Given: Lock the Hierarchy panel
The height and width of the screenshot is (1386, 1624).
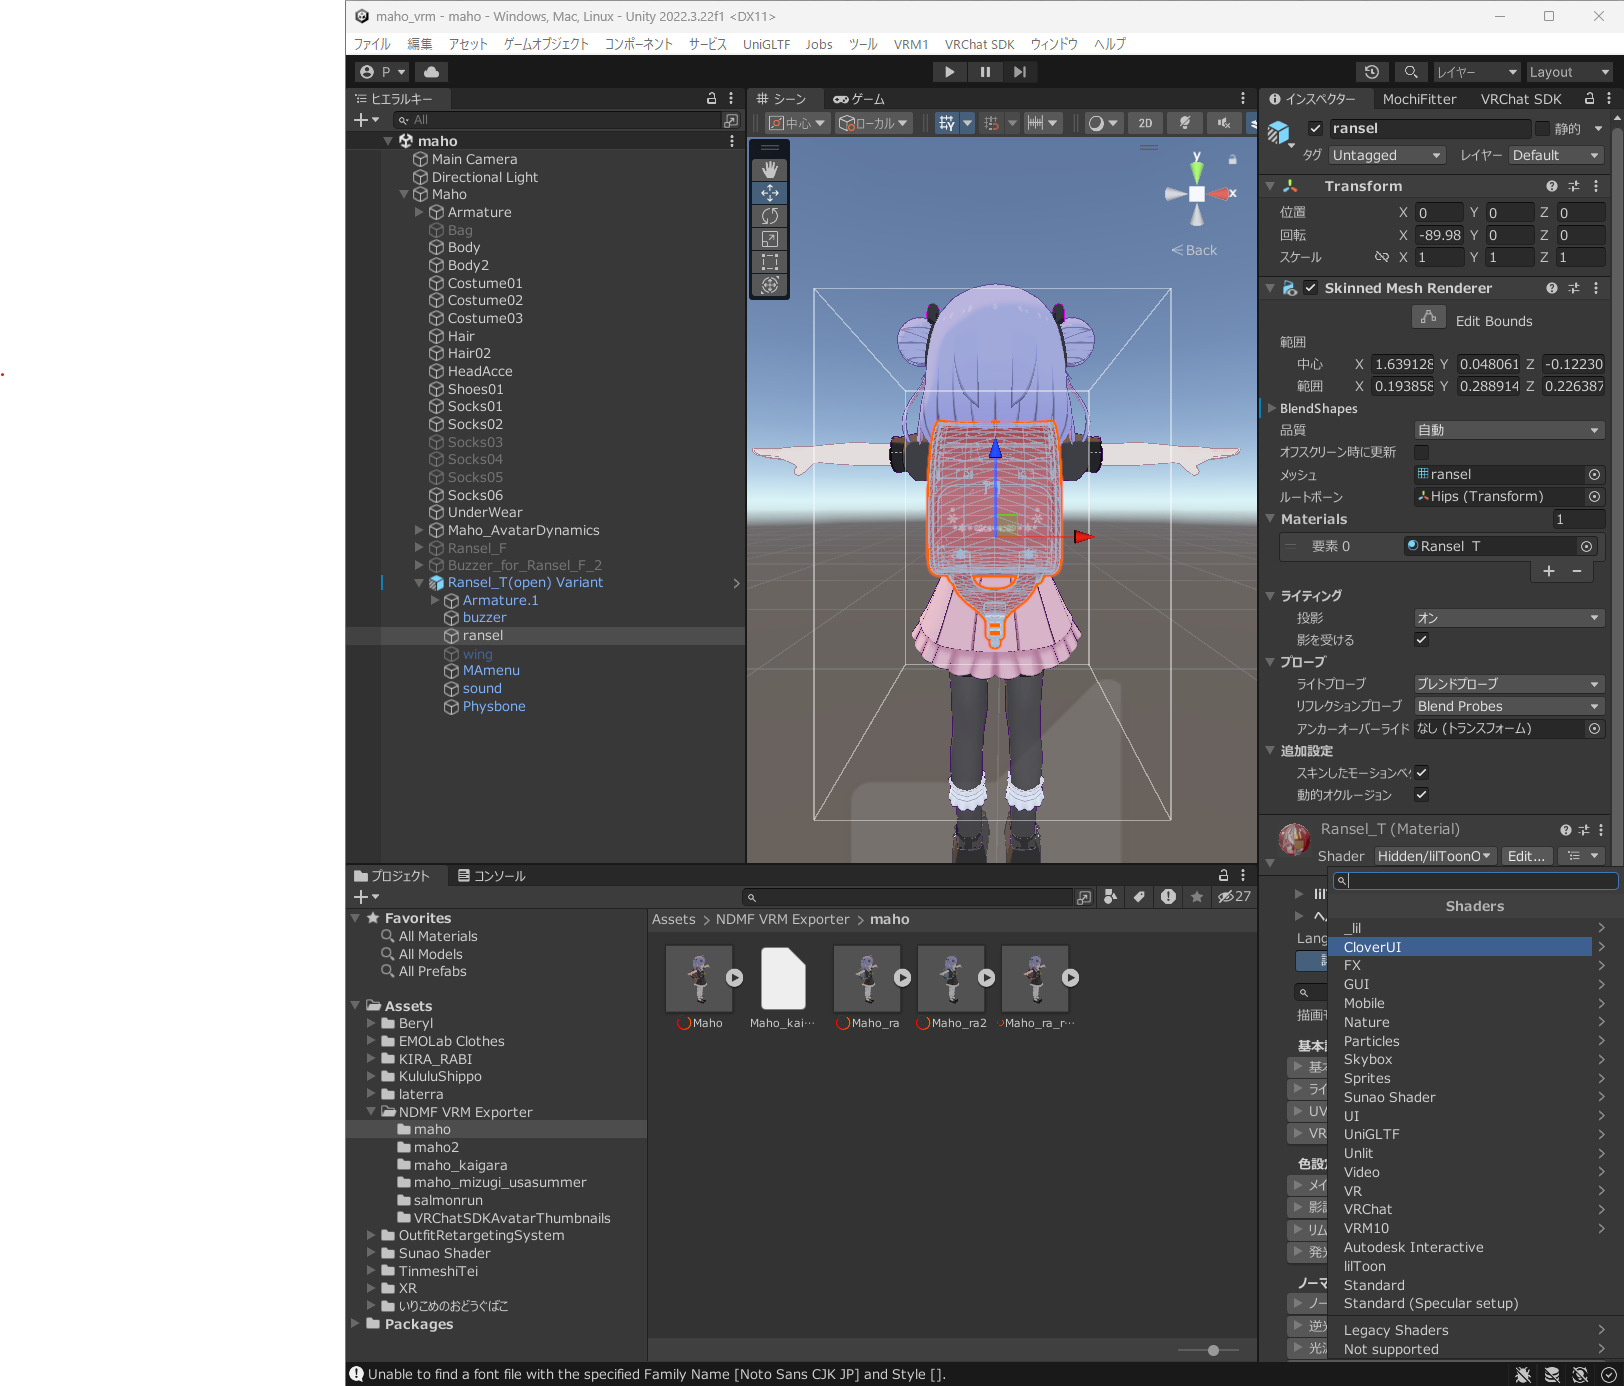Looking at the screenshot, I should tap(712, 99).
